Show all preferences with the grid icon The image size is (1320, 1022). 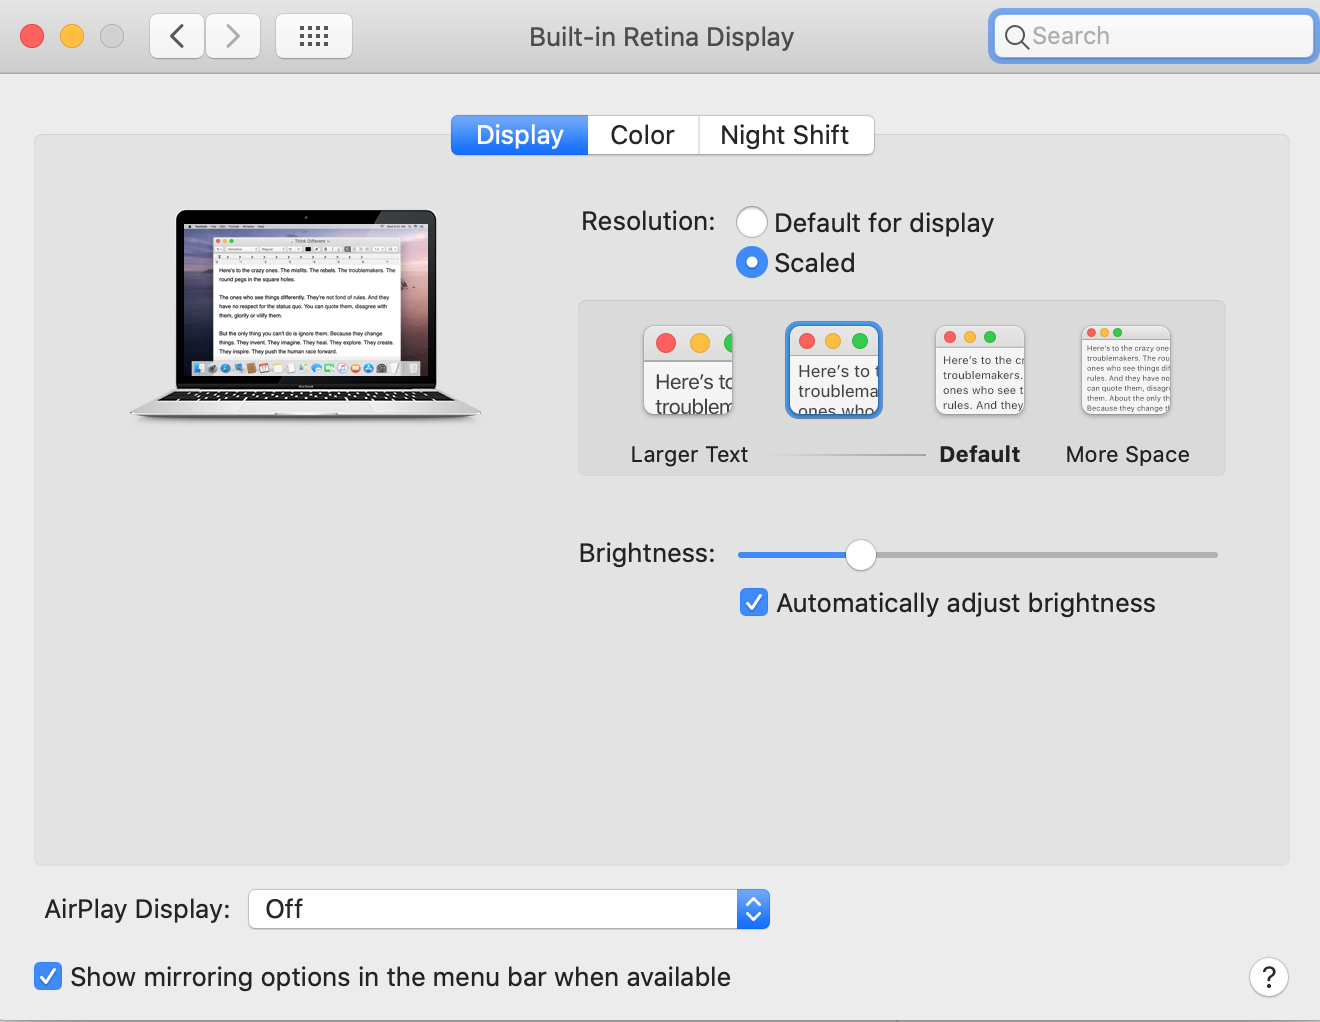point(314,37)
